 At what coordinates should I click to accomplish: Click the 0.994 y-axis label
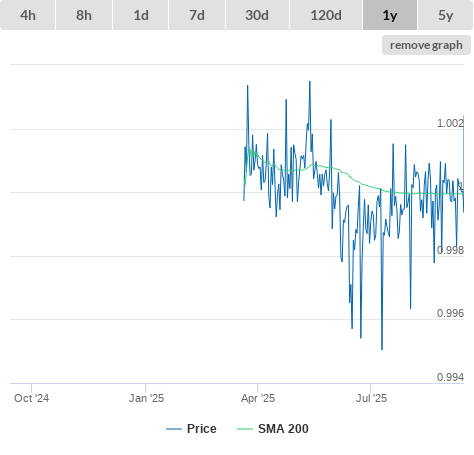tap(450, 377)
